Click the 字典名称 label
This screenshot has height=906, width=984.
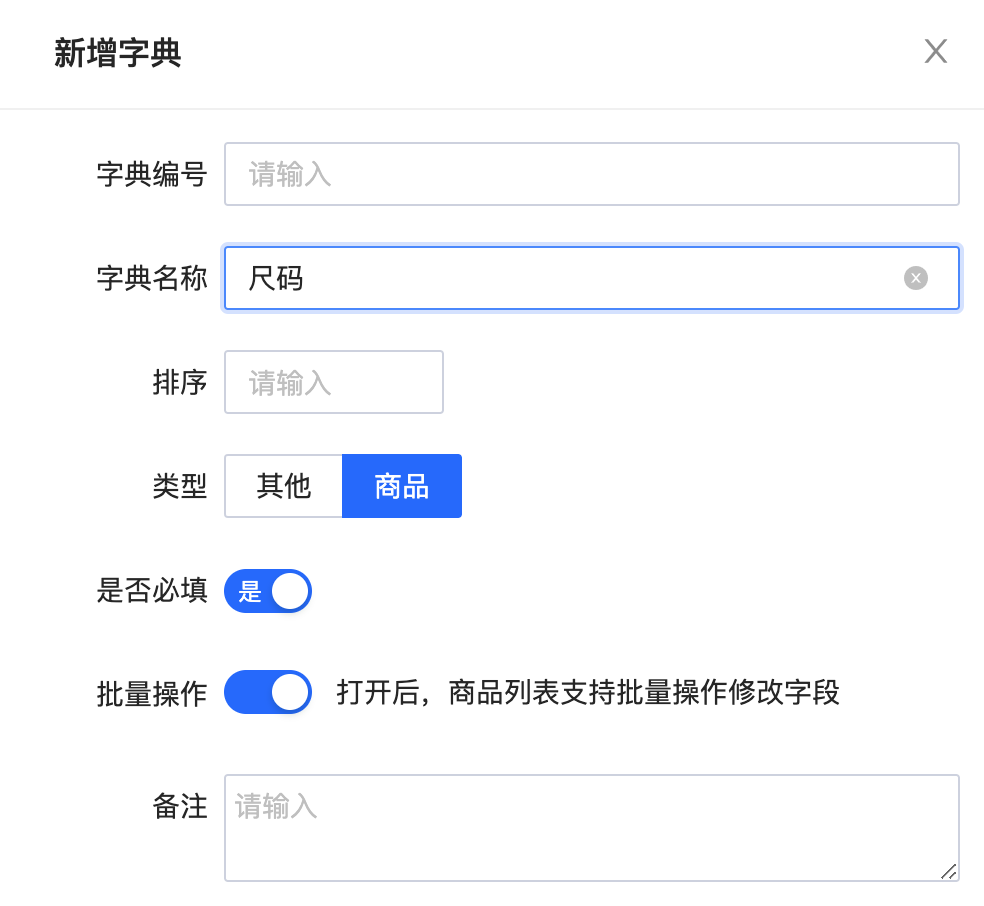point(152,278)
